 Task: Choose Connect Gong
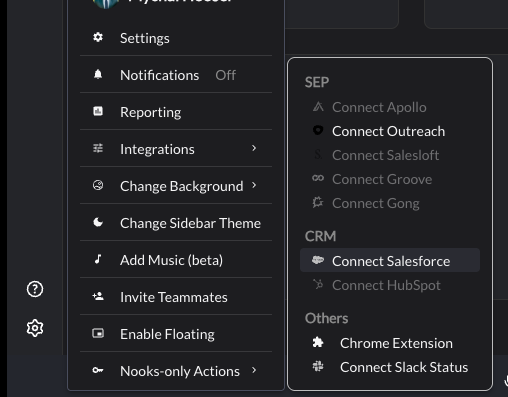[390, 203]
